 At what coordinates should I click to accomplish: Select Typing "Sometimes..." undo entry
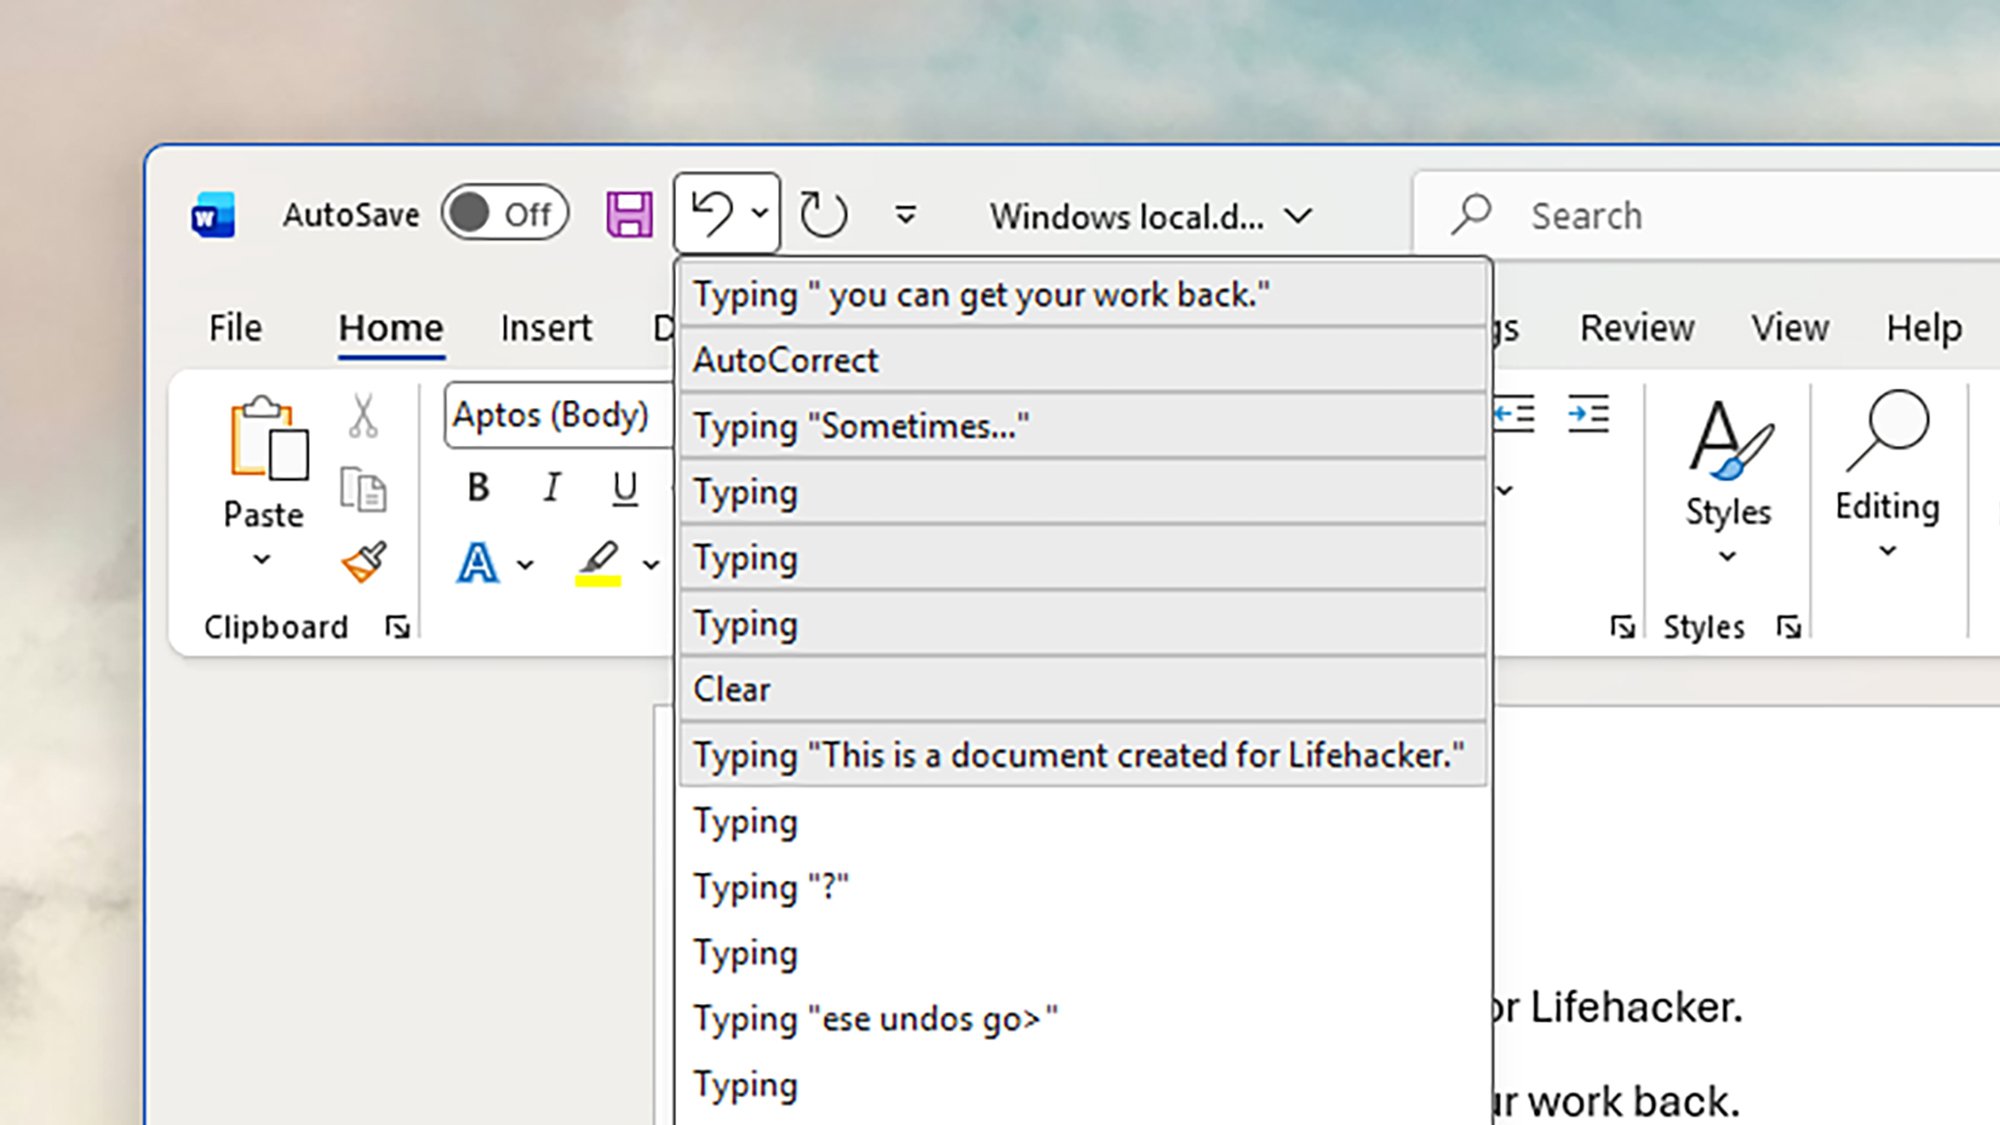[1083, 426]
